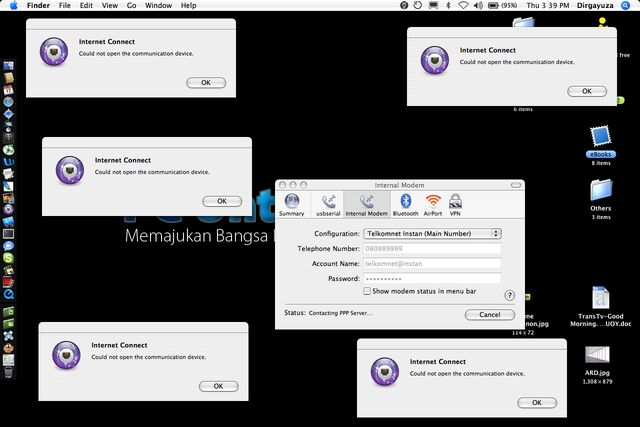Click OK in dialog covering the blue wallpaper logo
The image size is (640, 427).
click(222, 201)
